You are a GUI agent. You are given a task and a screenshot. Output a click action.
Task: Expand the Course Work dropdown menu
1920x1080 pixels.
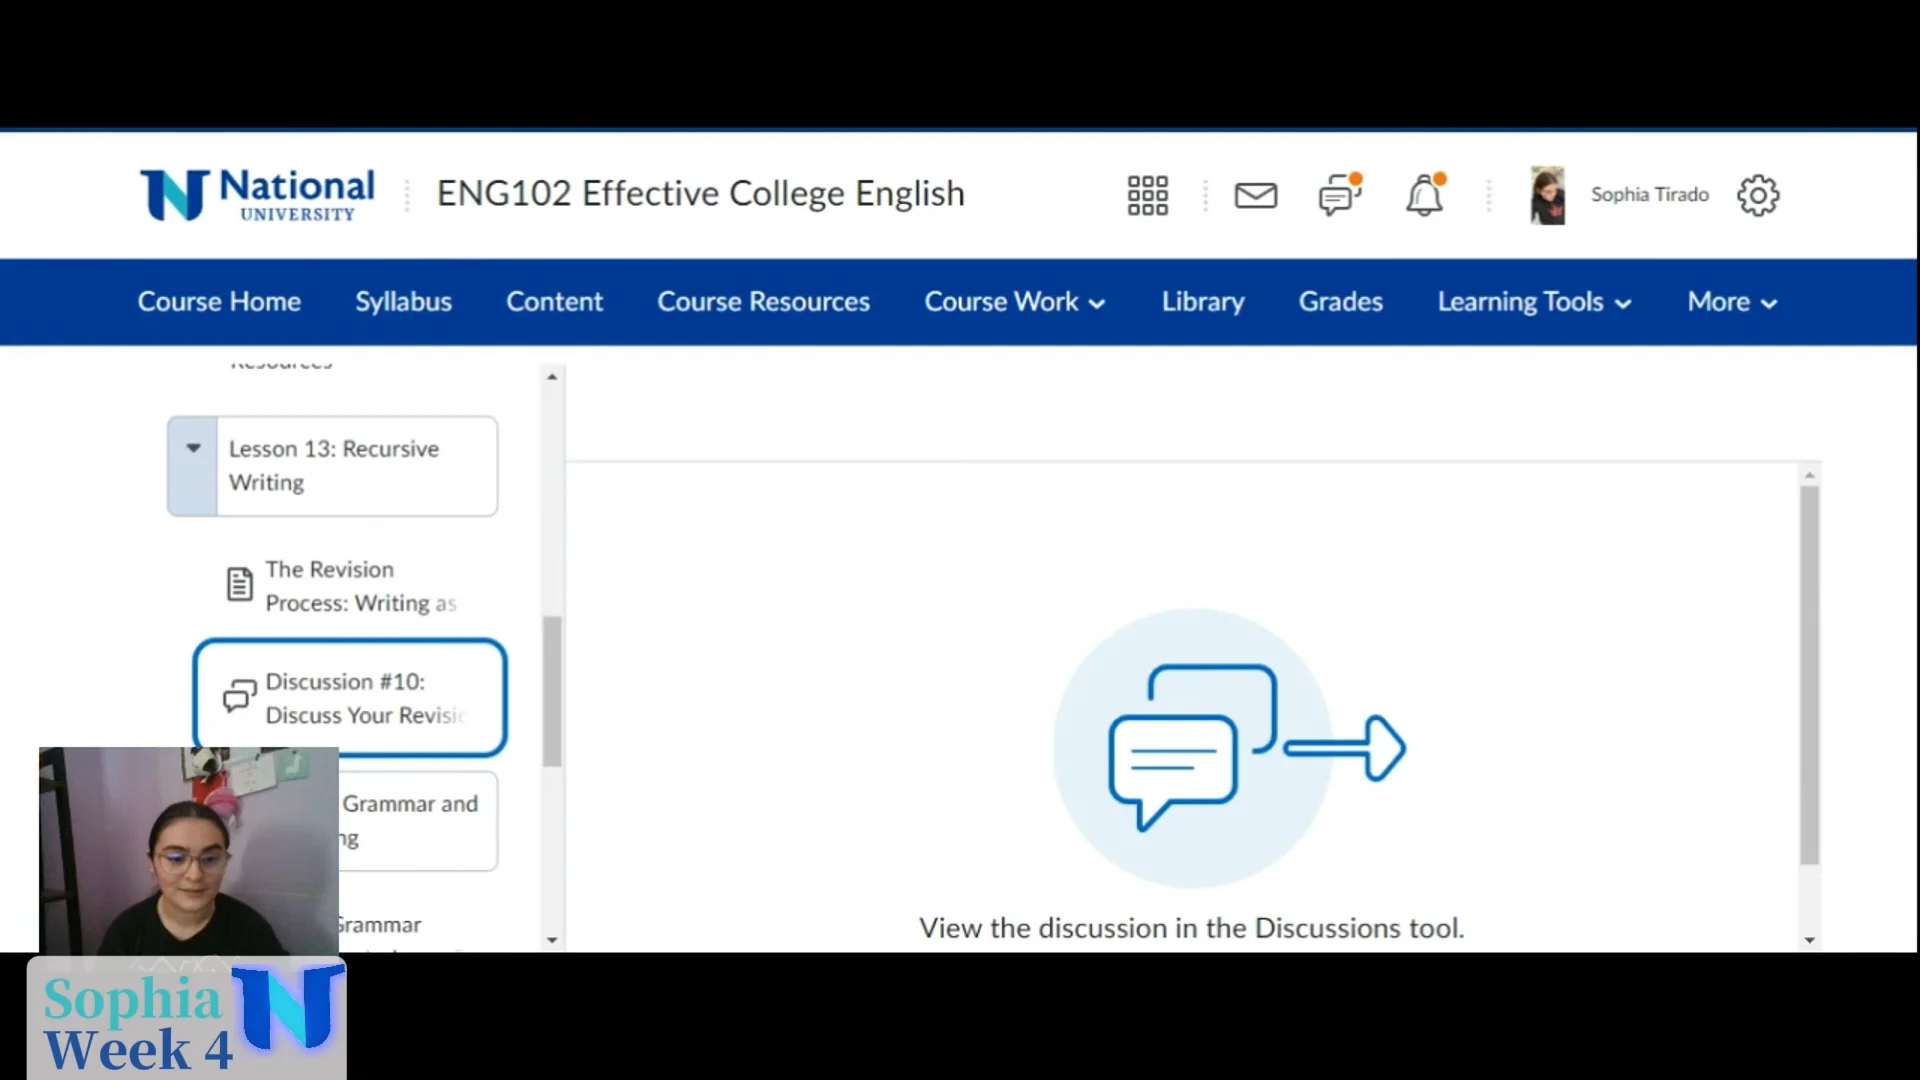click(1014, 302)
